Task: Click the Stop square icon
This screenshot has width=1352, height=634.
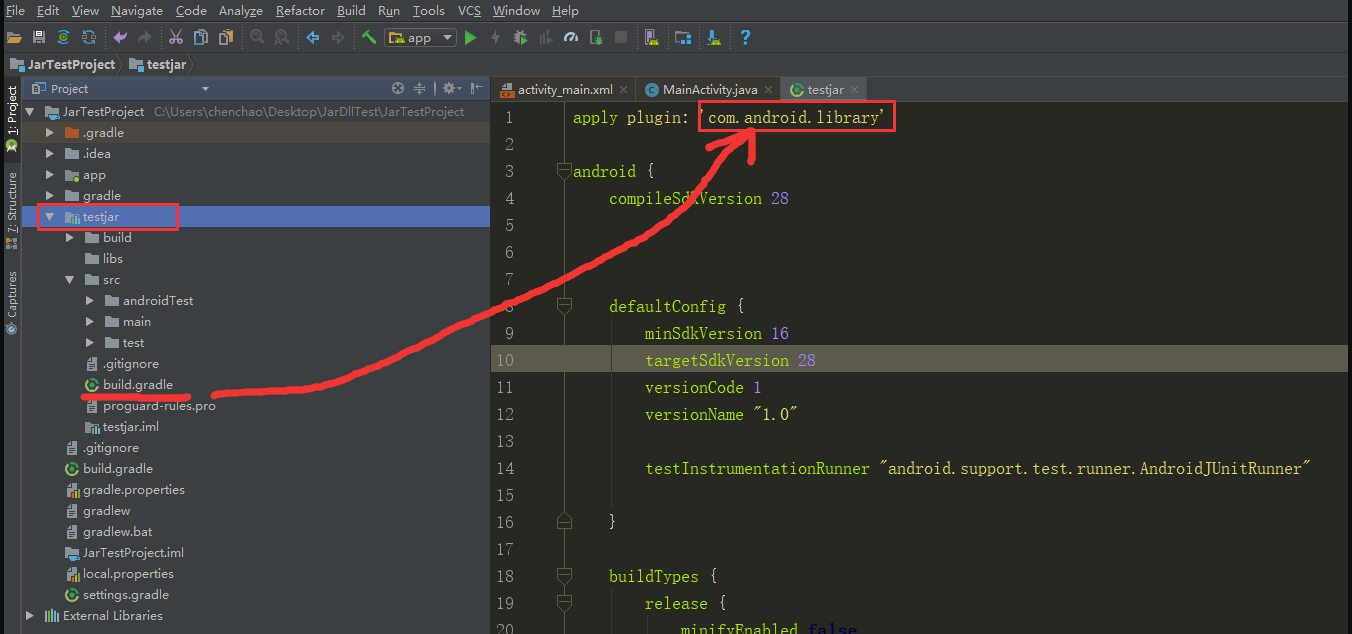Action: tap(621, 38)
